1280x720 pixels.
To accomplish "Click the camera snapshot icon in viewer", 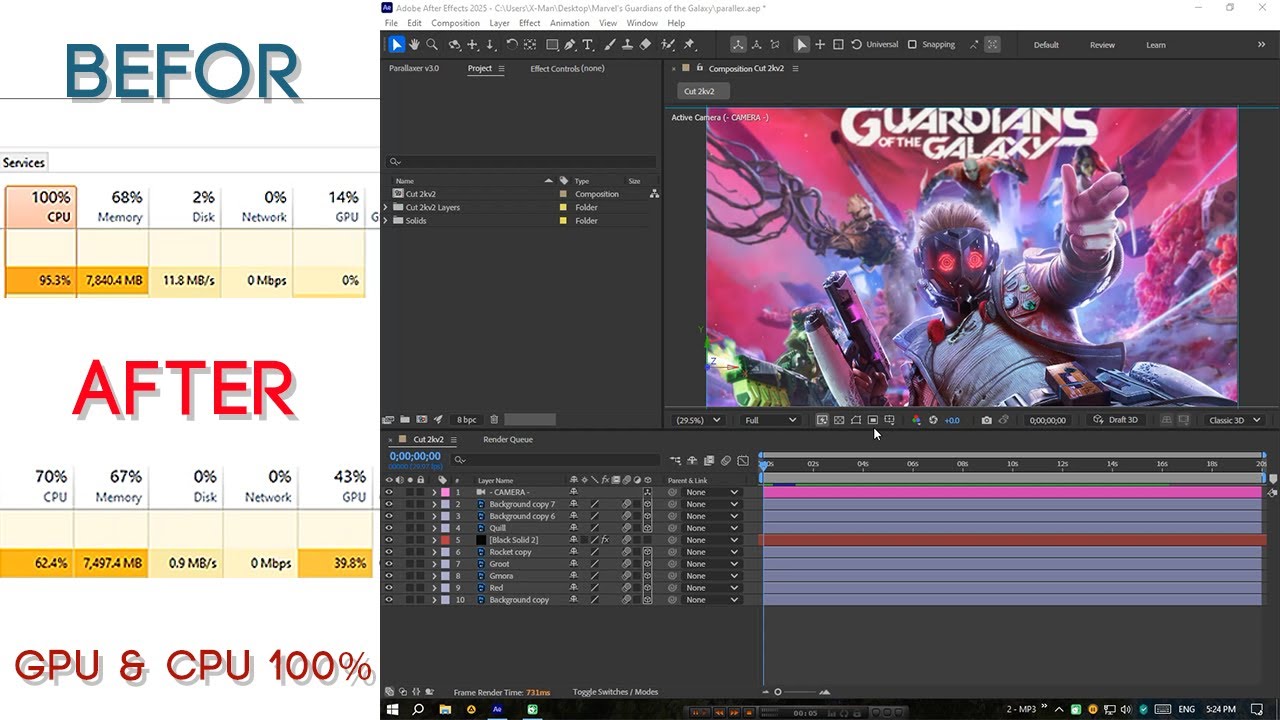I will (987, 420).
